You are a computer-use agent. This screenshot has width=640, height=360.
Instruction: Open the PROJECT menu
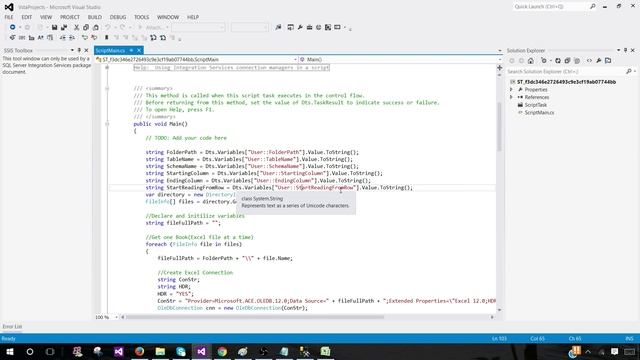tap(70, 17)
